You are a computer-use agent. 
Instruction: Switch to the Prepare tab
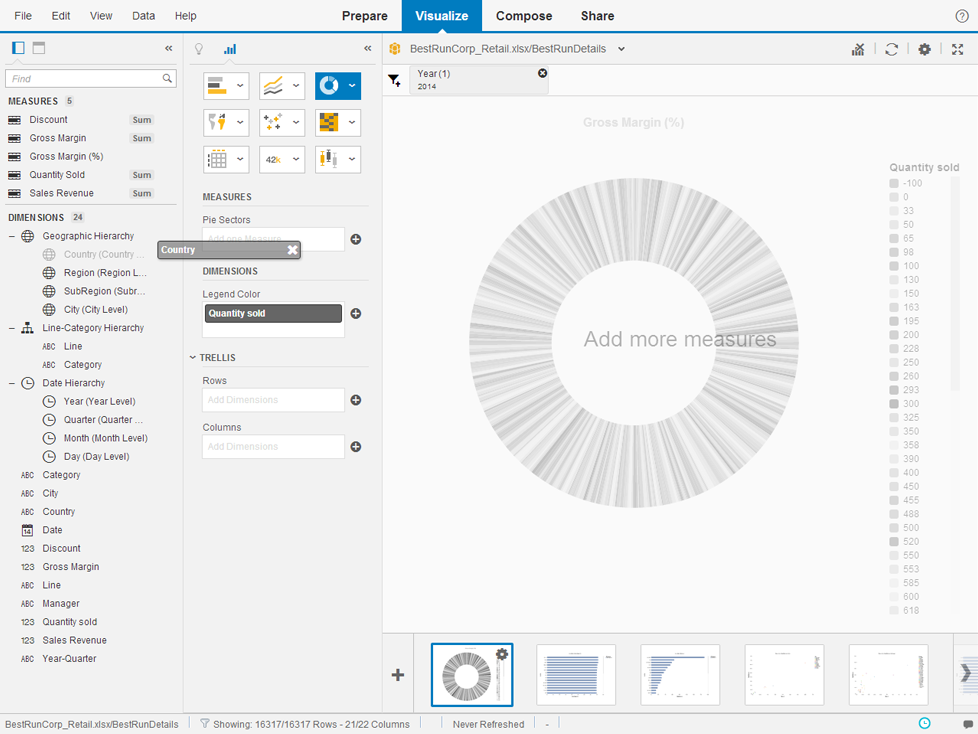365,16
